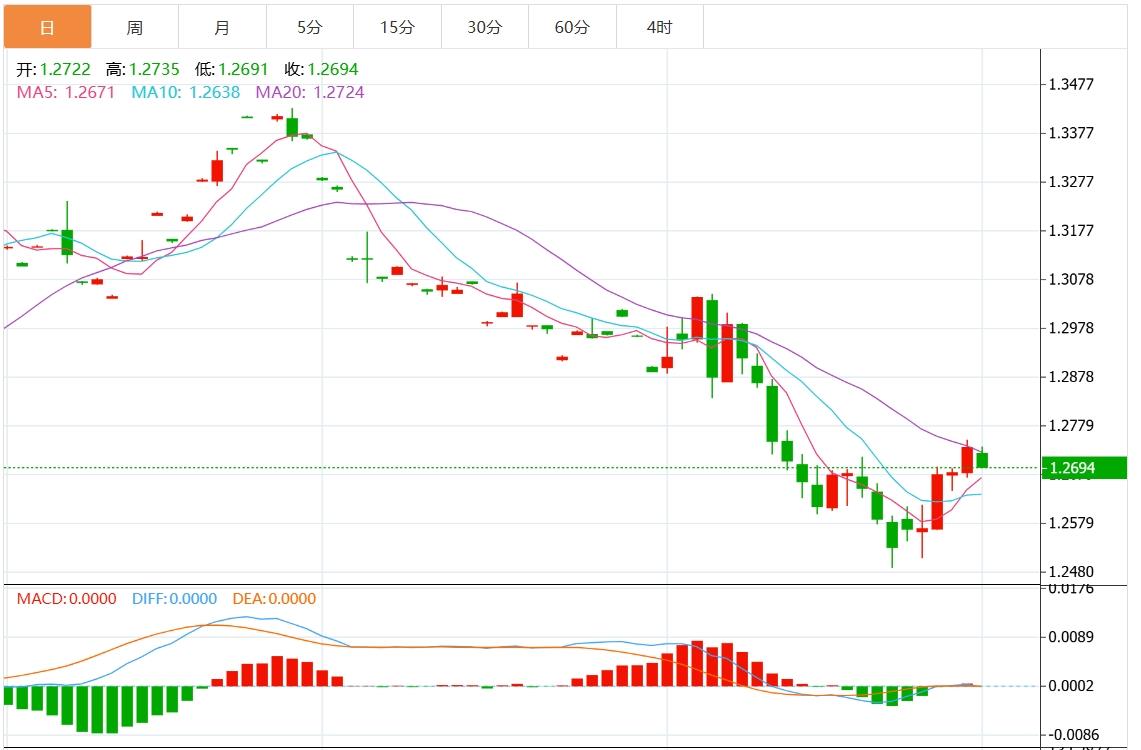Switch to the 周 weekly tab

[135, 27]
